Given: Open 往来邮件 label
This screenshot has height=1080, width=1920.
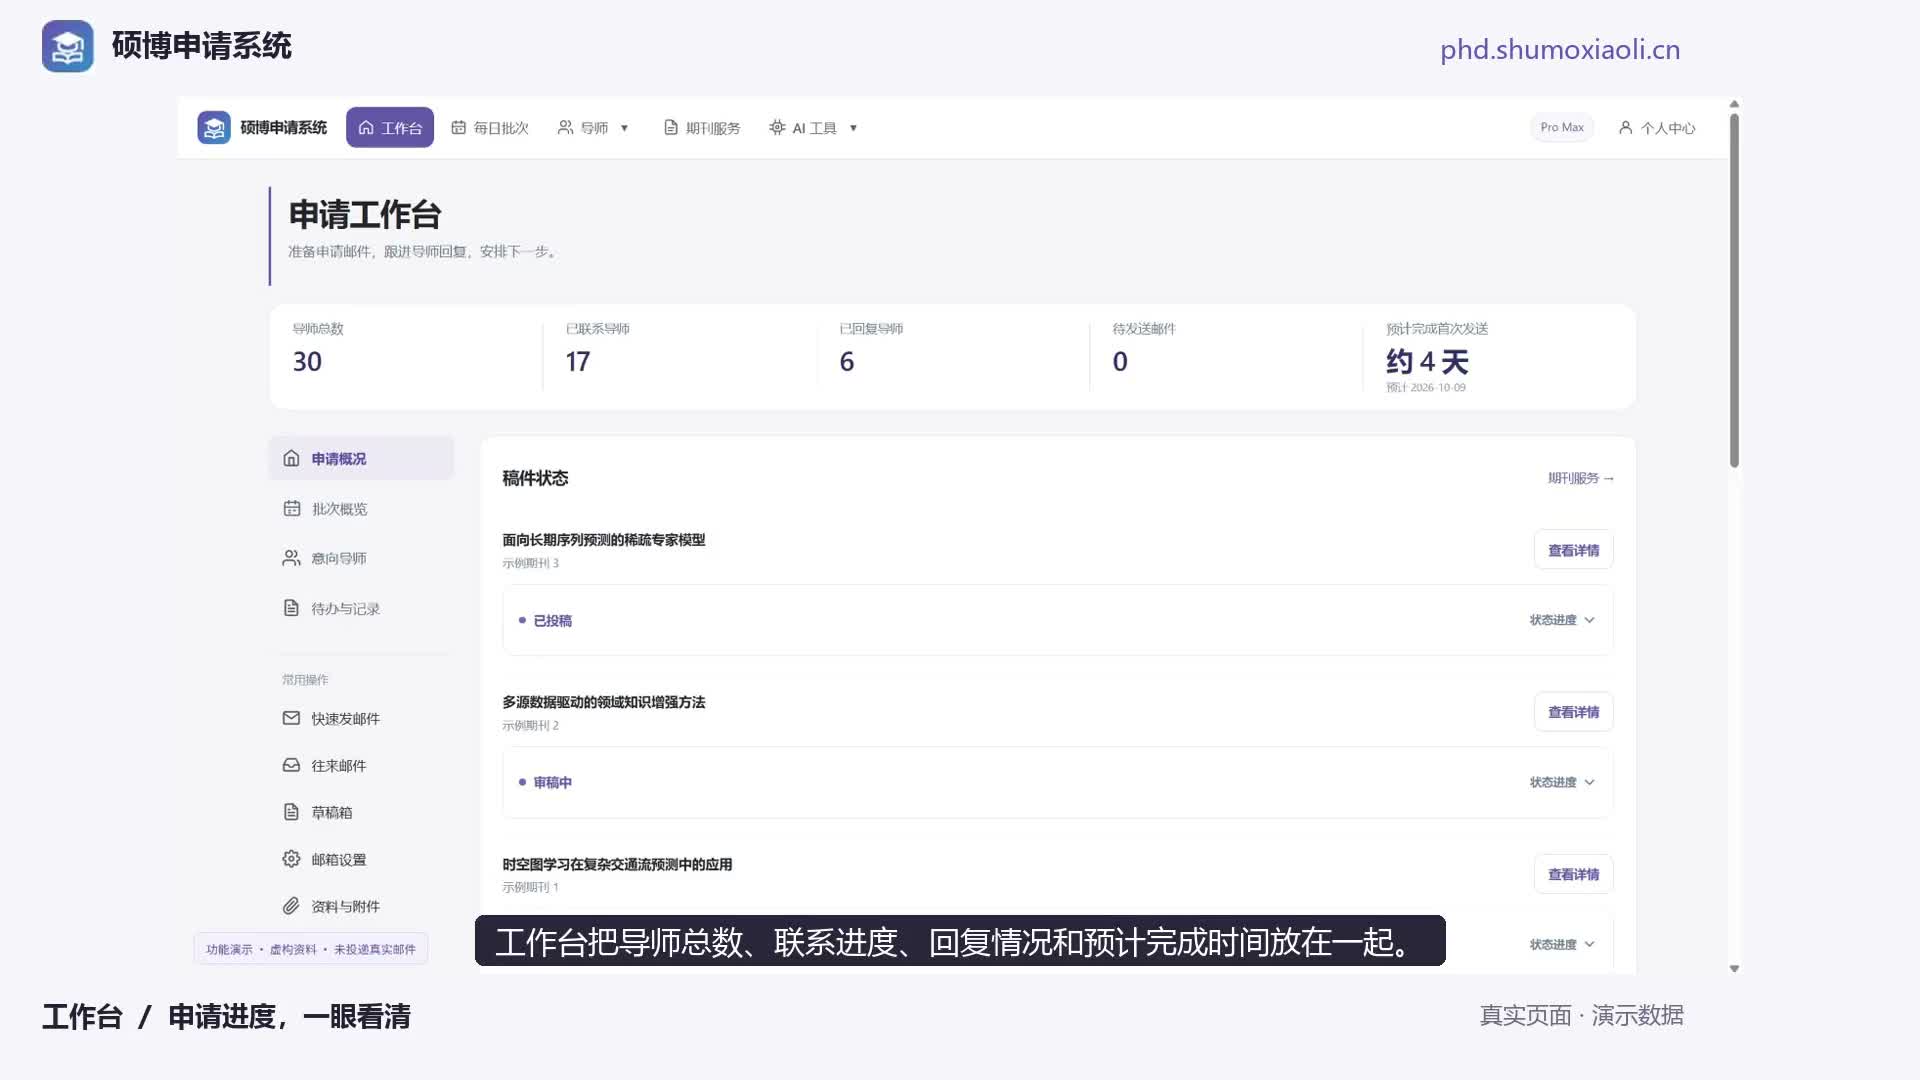Looking at the screenshot, I should 339,766.
